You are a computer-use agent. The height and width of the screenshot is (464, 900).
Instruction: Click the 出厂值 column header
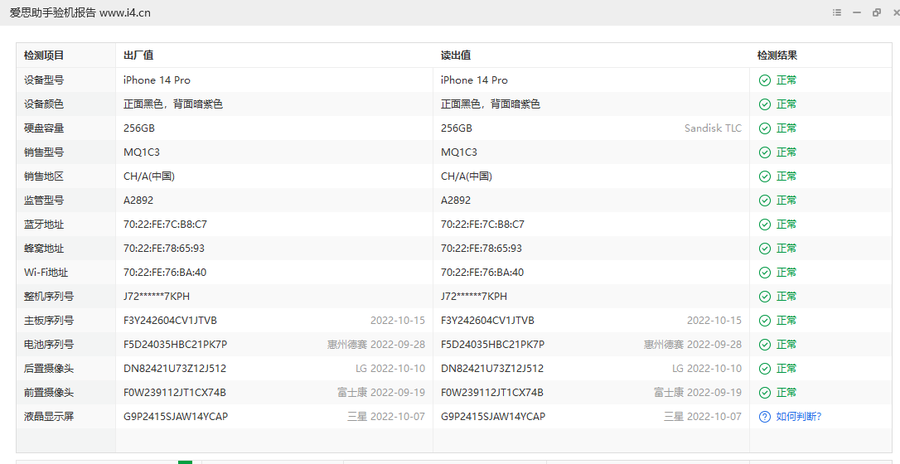coord(138,56)
